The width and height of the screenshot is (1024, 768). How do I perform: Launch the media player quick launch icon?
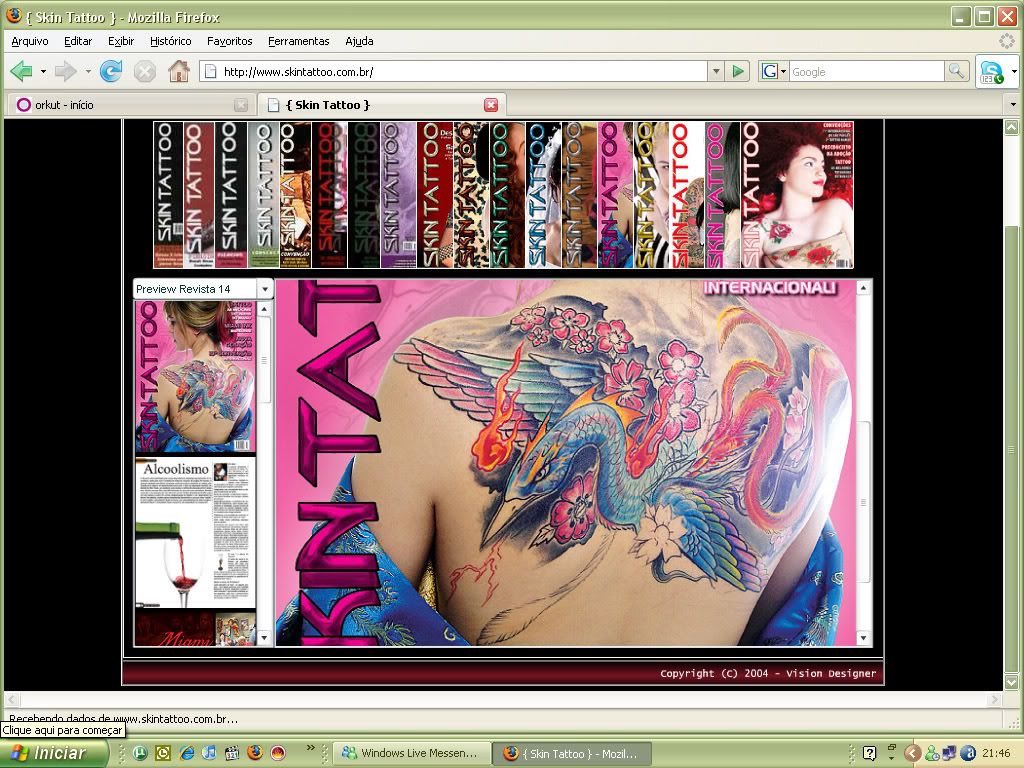coord(232,753)
